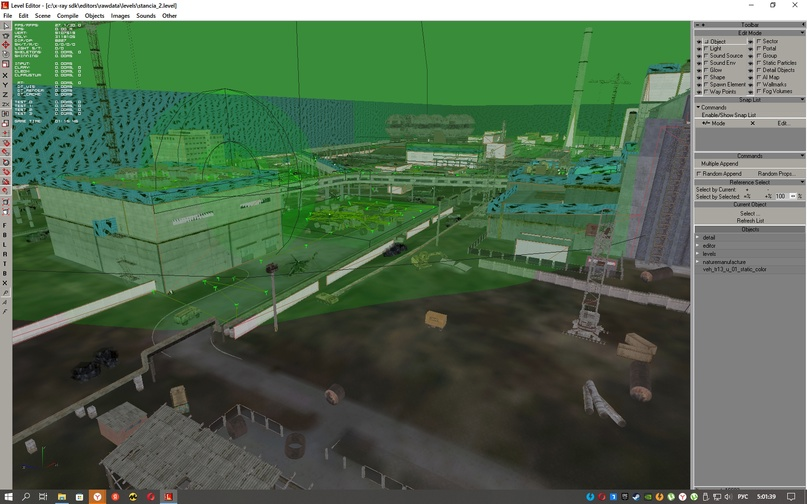The image size is (807, 504).
Task: Toggle visibility eye for Wallmarks
Action: 750,84
